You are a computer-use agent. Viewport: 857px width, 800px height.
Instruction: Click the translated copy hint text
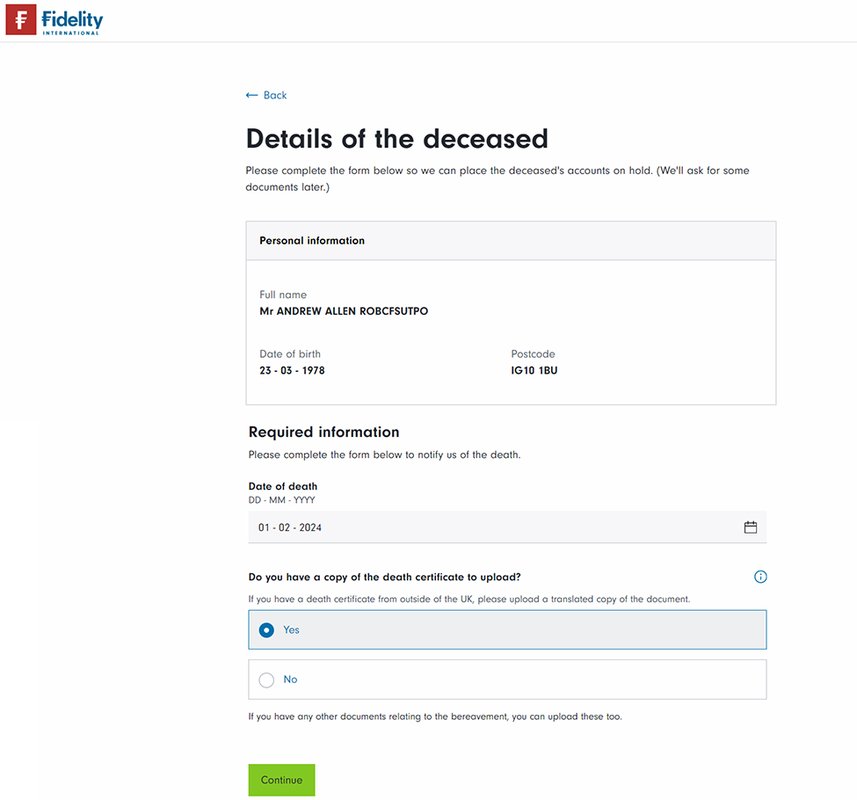click(x=469, y=599)
